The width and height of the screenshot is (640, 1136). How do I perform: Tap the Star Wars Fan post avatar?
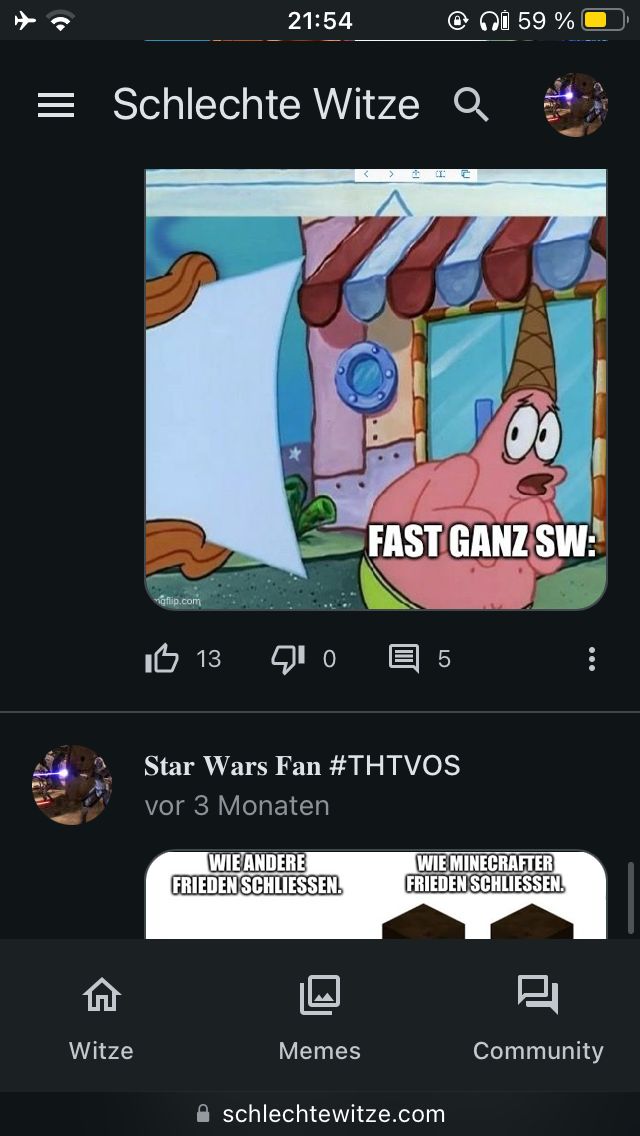point(72,785)
